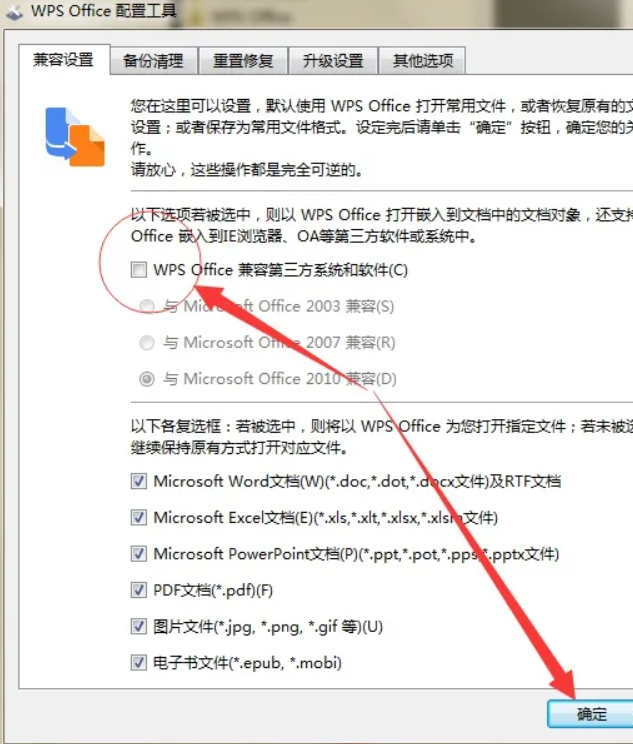Select the Microsoft Office 2010 兼容 radio button
The height and width of the screenshot is (744, 633).
point(147,379)
